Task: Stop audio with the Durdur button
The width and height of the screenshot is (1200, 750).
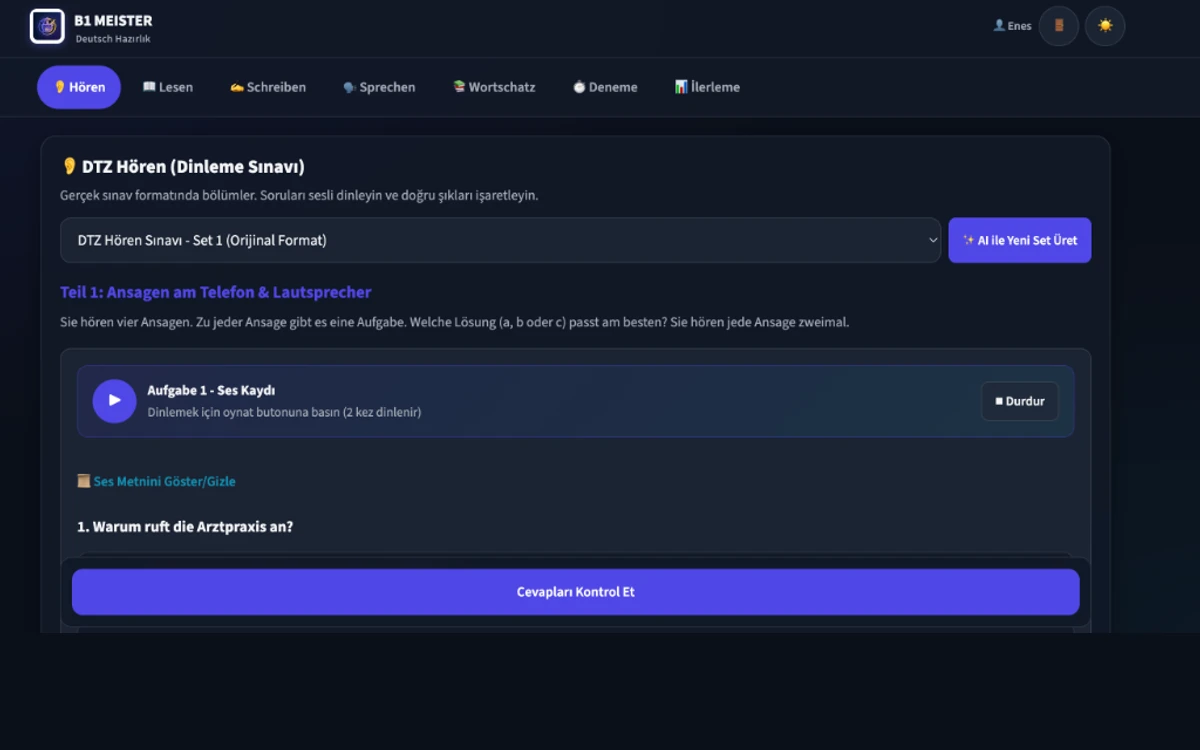Action: click(x=1019, y=401)
